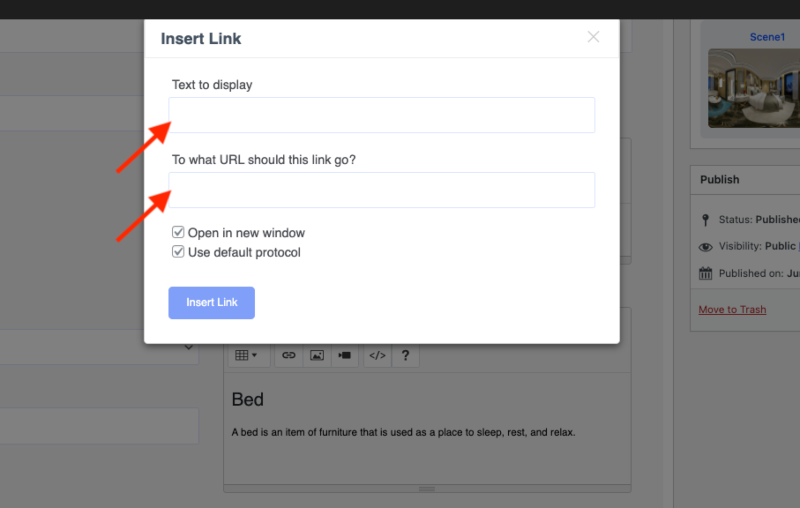Click Move to Trash link

[732, 310]
